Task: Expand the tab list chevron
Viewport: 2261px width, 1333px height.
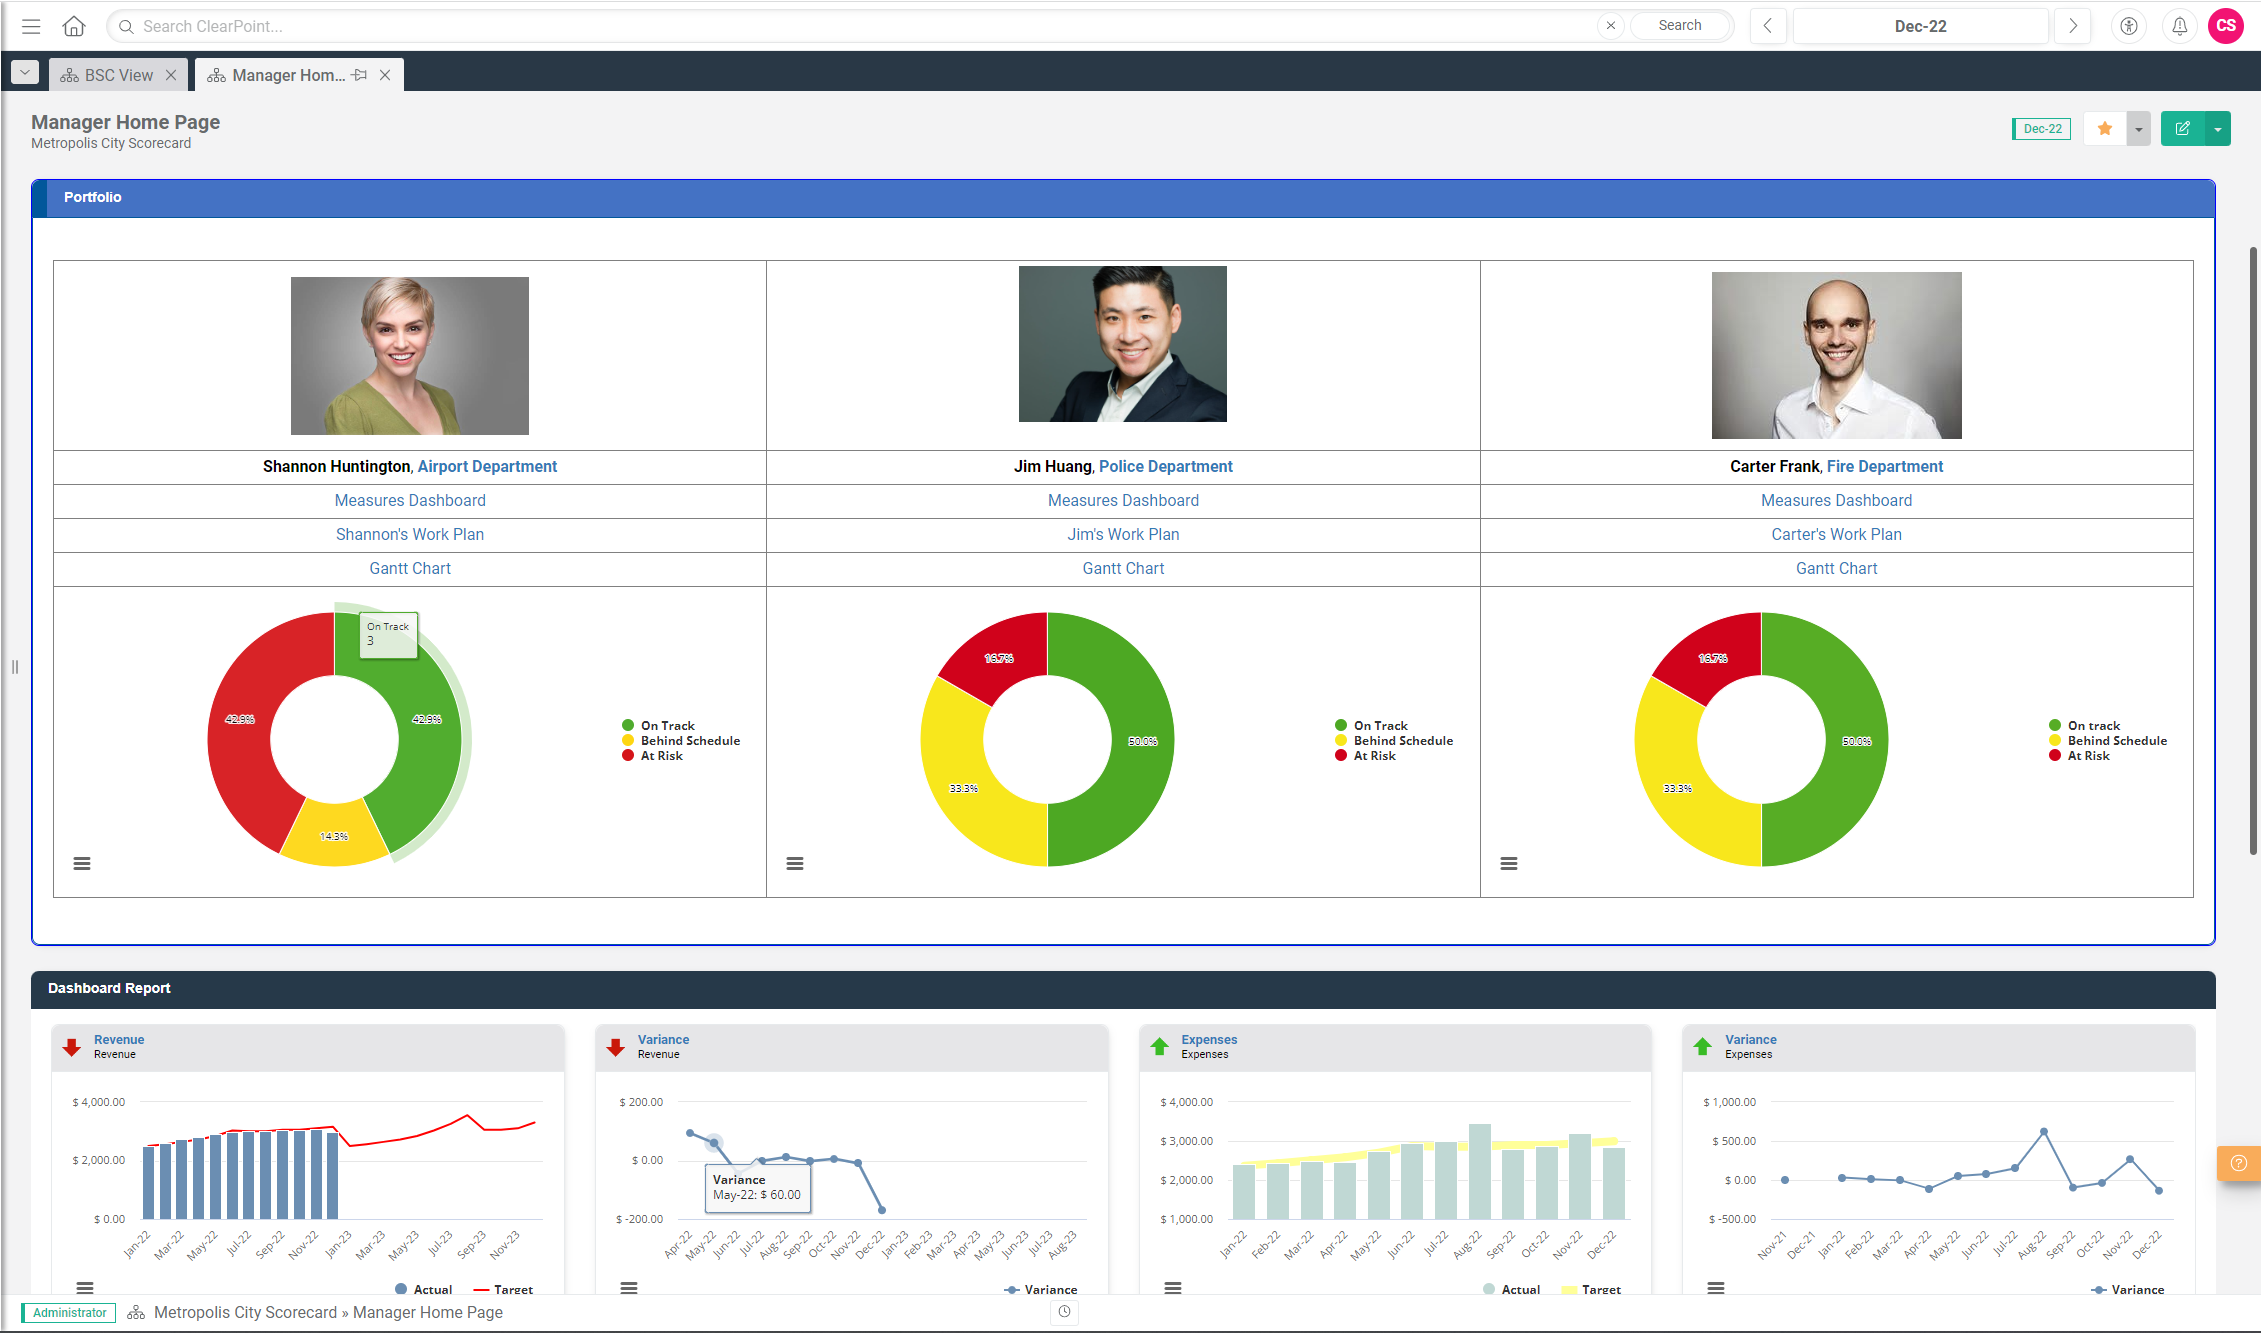Action: click(24, 72)
